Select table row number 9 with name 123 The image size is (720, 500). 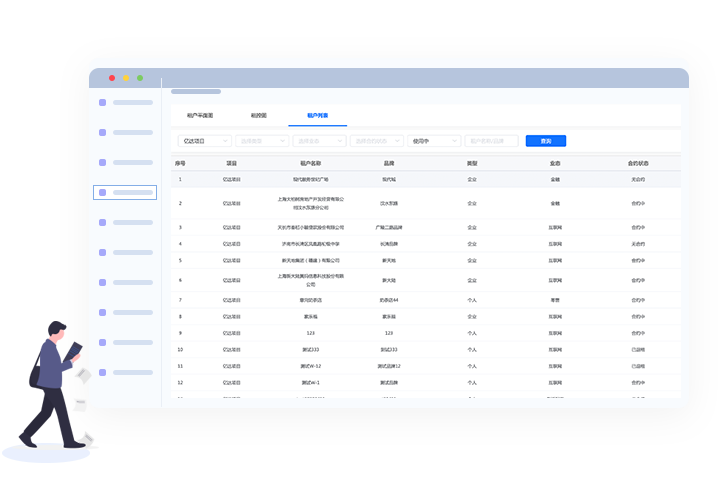pos(426,333)
